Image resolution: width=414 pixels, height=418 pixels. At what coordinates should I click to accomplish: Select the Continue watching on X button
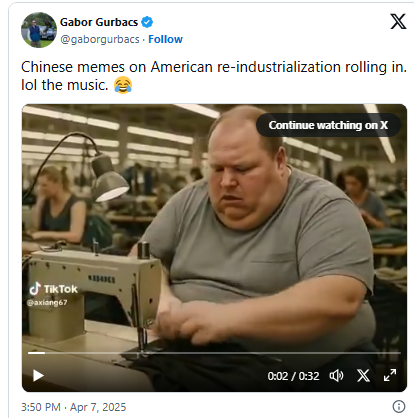(x=328, y=125)
